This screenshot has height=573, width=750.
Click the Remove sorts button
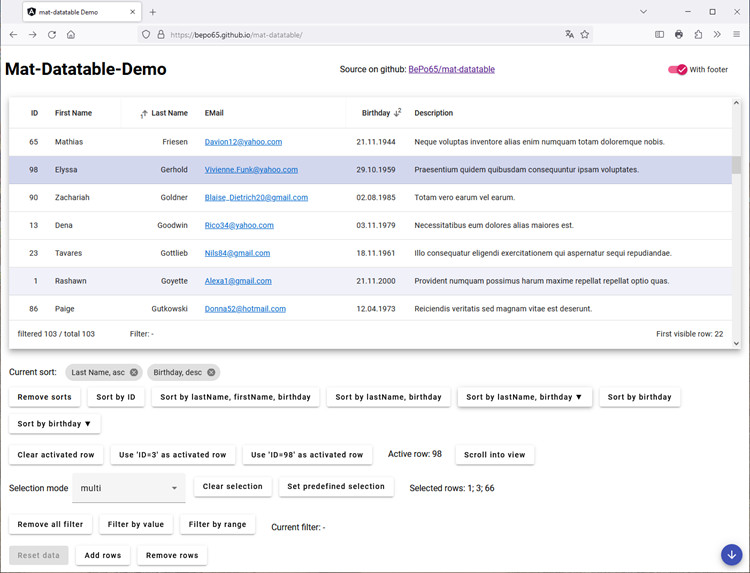(x=44, y=397)
